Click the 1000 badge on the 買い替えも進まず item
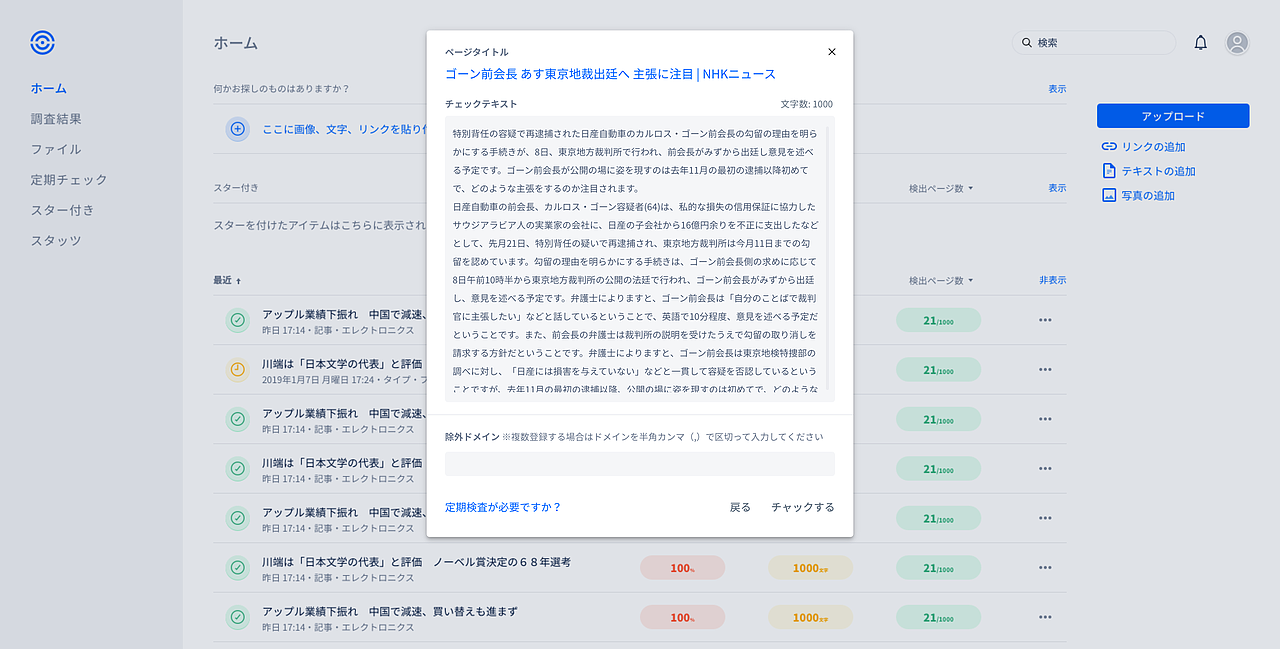This screenshot has height=649, width=1280. (x=810, y=617)
